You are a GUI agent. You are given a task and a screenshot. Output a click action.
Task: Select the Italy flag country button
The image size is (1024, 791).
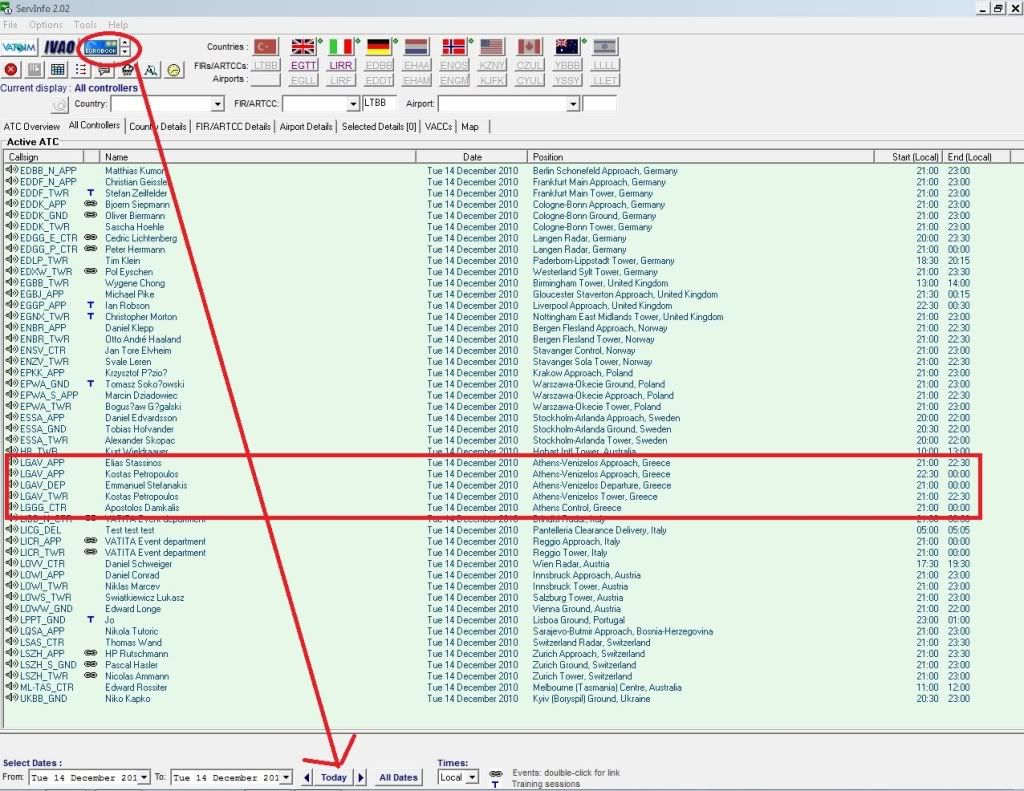341,47
